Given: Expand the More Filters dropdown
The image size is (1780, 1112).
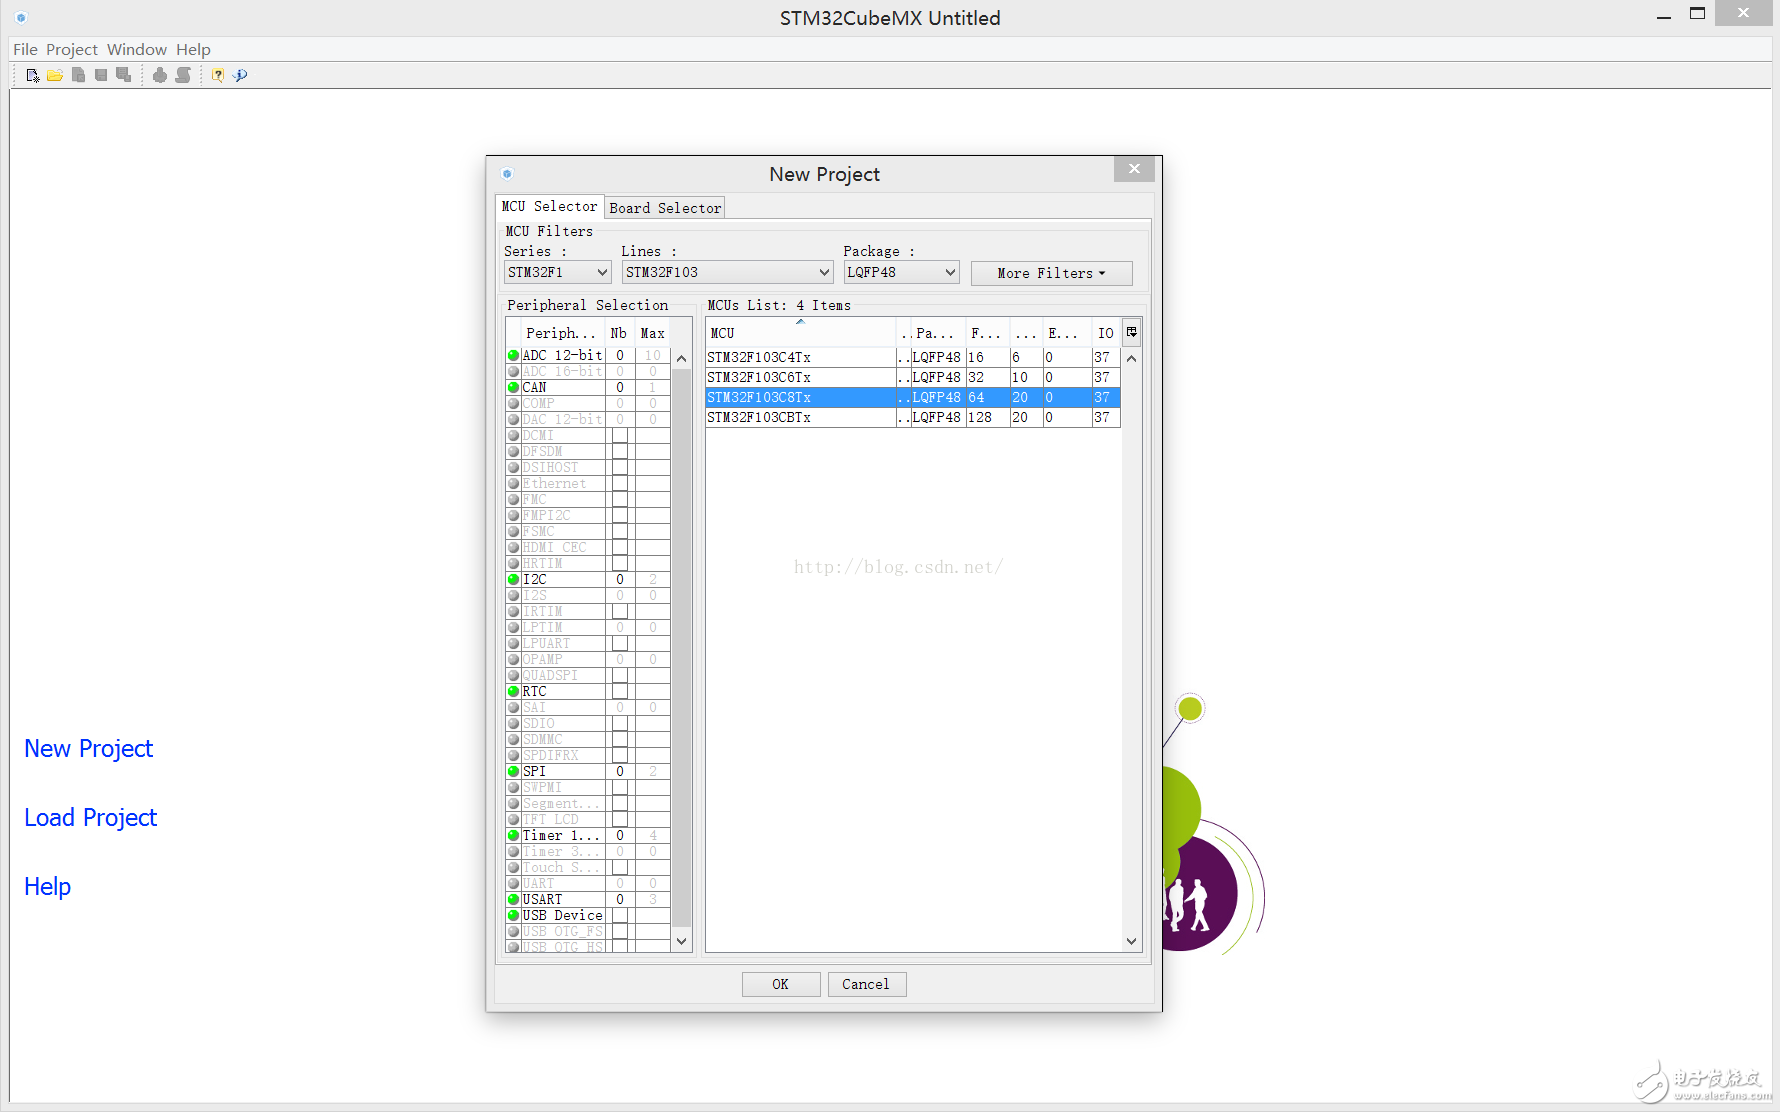Looking at the screenshot, I should (1050, 272).
